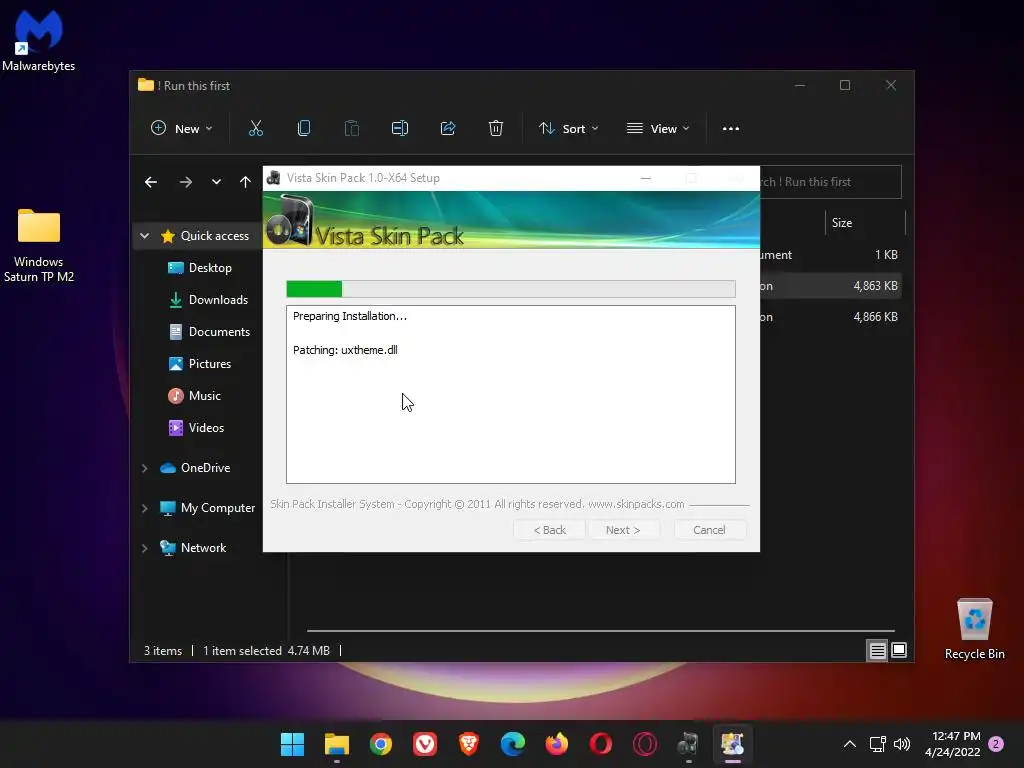This screenshot has height=768, width=1024.
Task: Expand the OneDrive tree node
Action: click(x=145, y=468)
